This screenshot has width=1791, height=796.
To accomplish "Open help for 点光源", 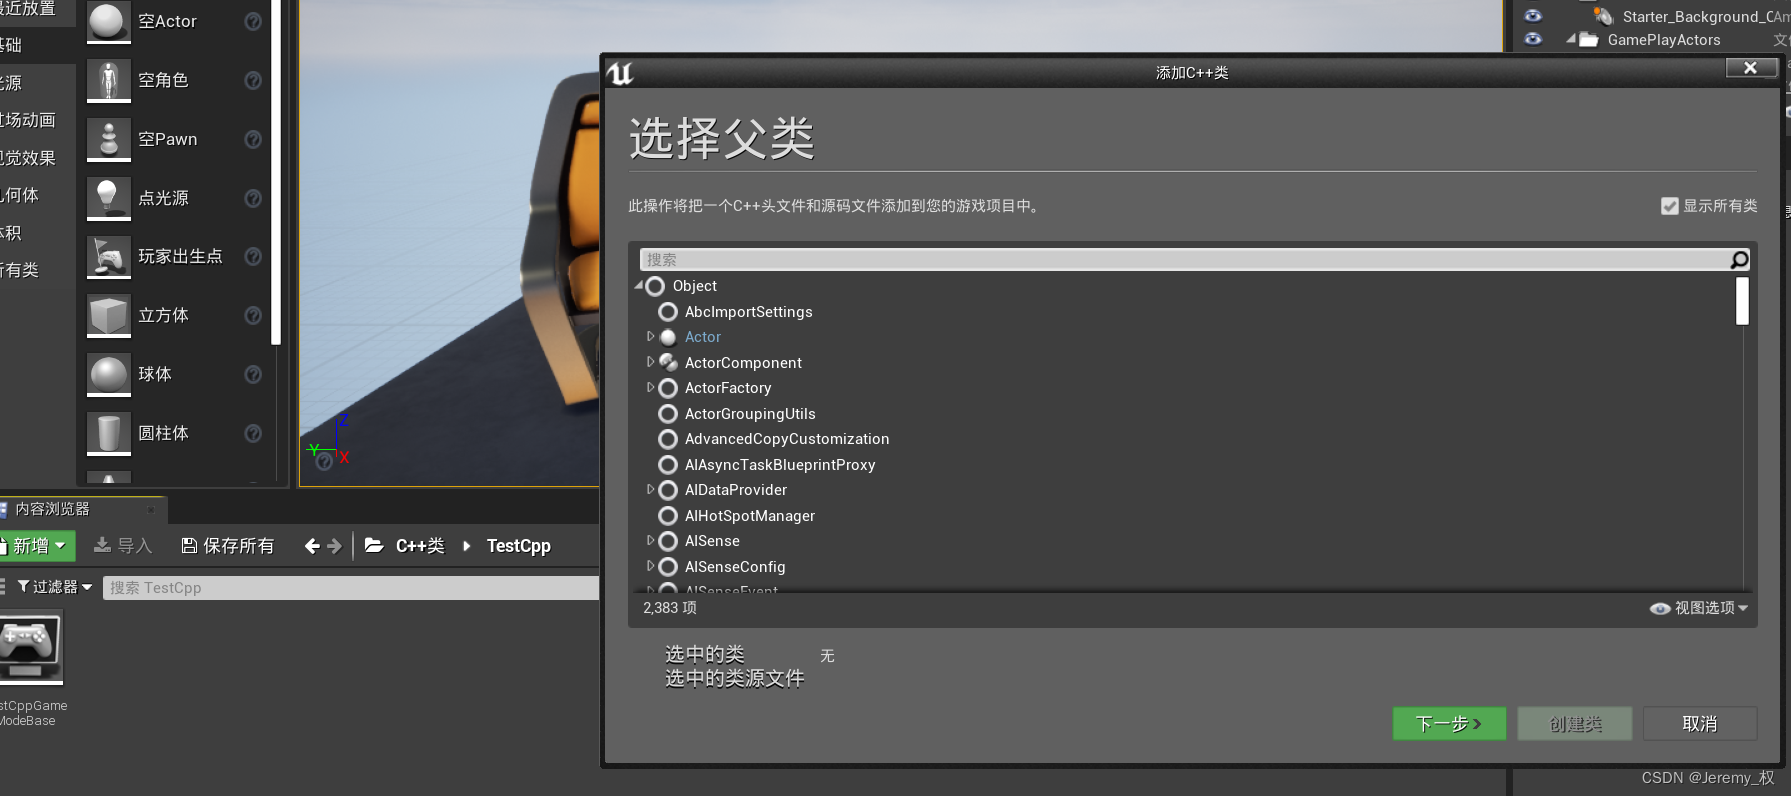I will click(x=253, y=198).
